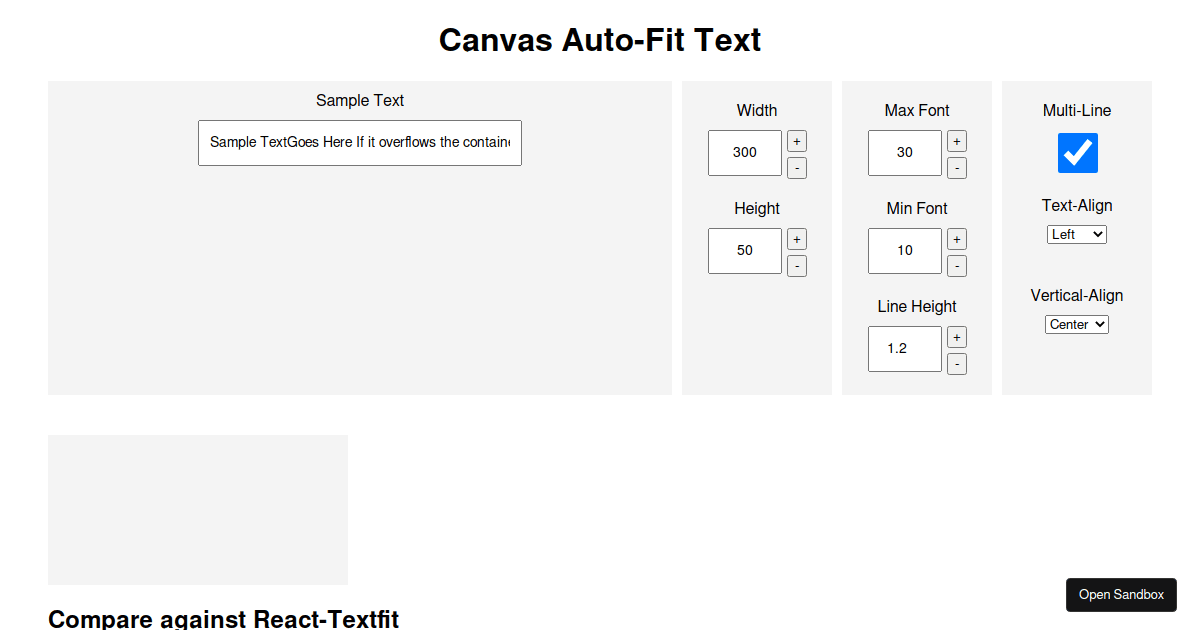Open the Text-Align dropdown showing Left

pyautogui.click(x=1076, y=233)
